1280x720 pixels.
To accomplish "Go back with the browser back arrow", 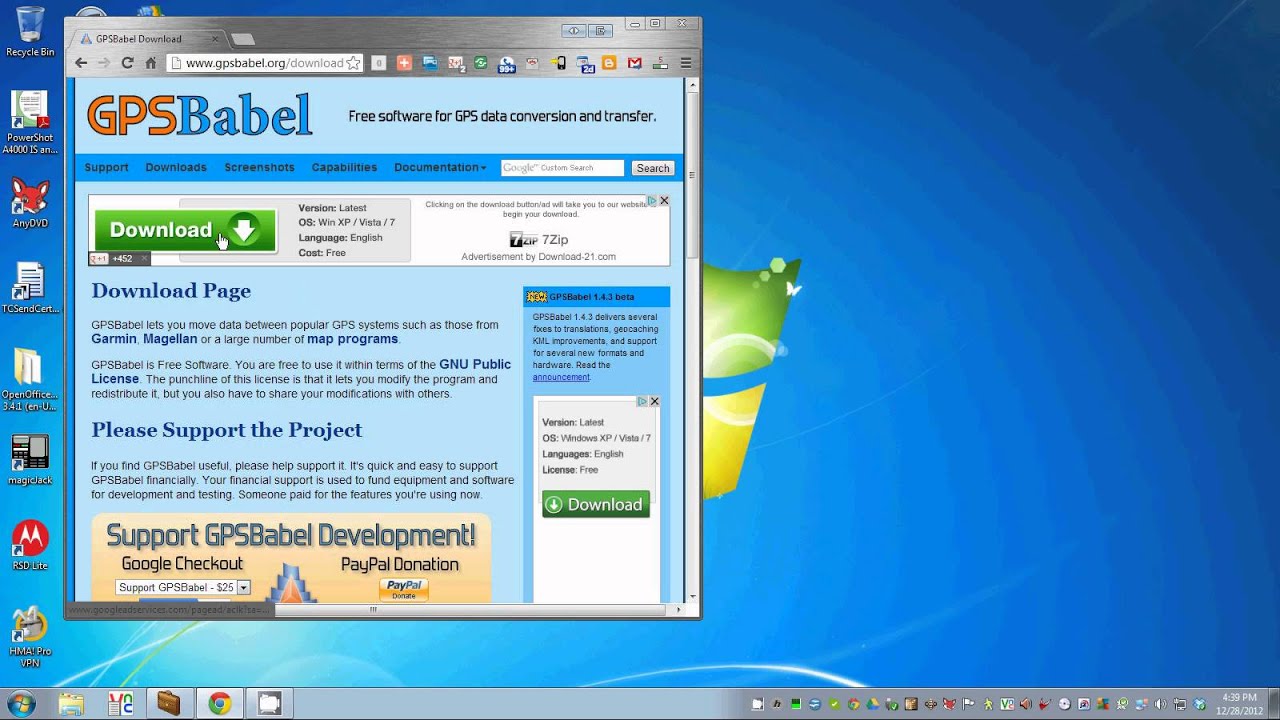I will click(x=82, y=63).
